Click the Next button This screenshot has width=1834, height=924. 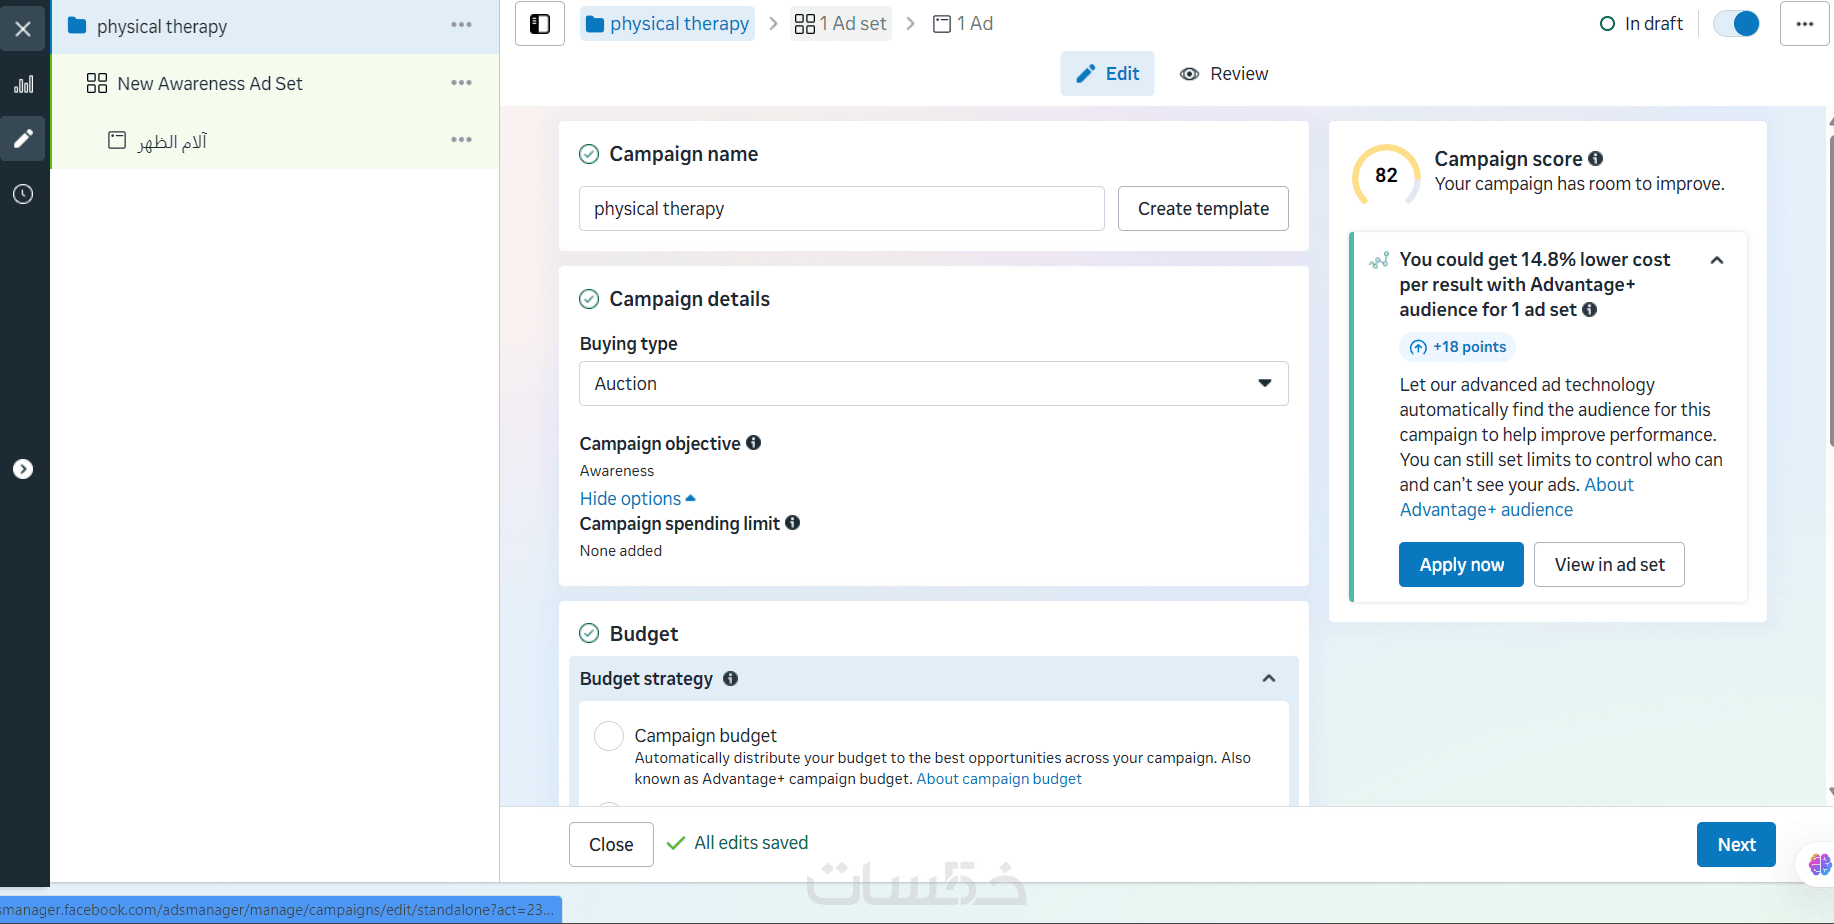click(1736, 845)
